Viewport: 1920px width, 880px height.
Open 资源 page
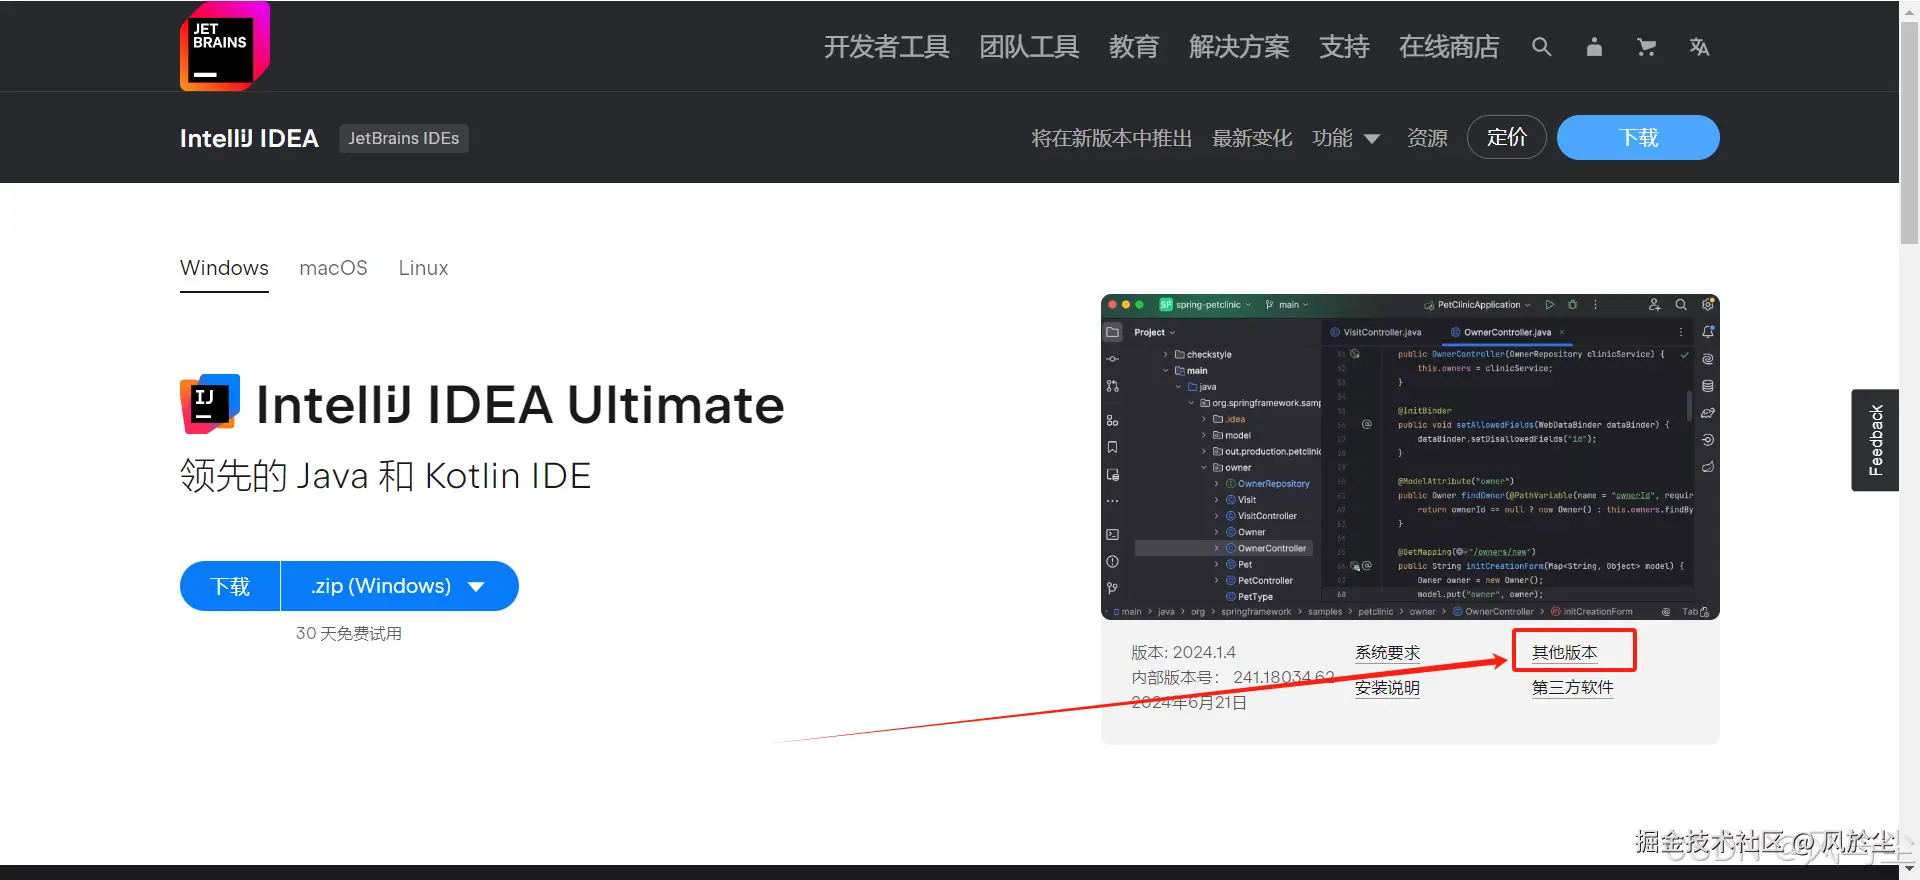1427,138
